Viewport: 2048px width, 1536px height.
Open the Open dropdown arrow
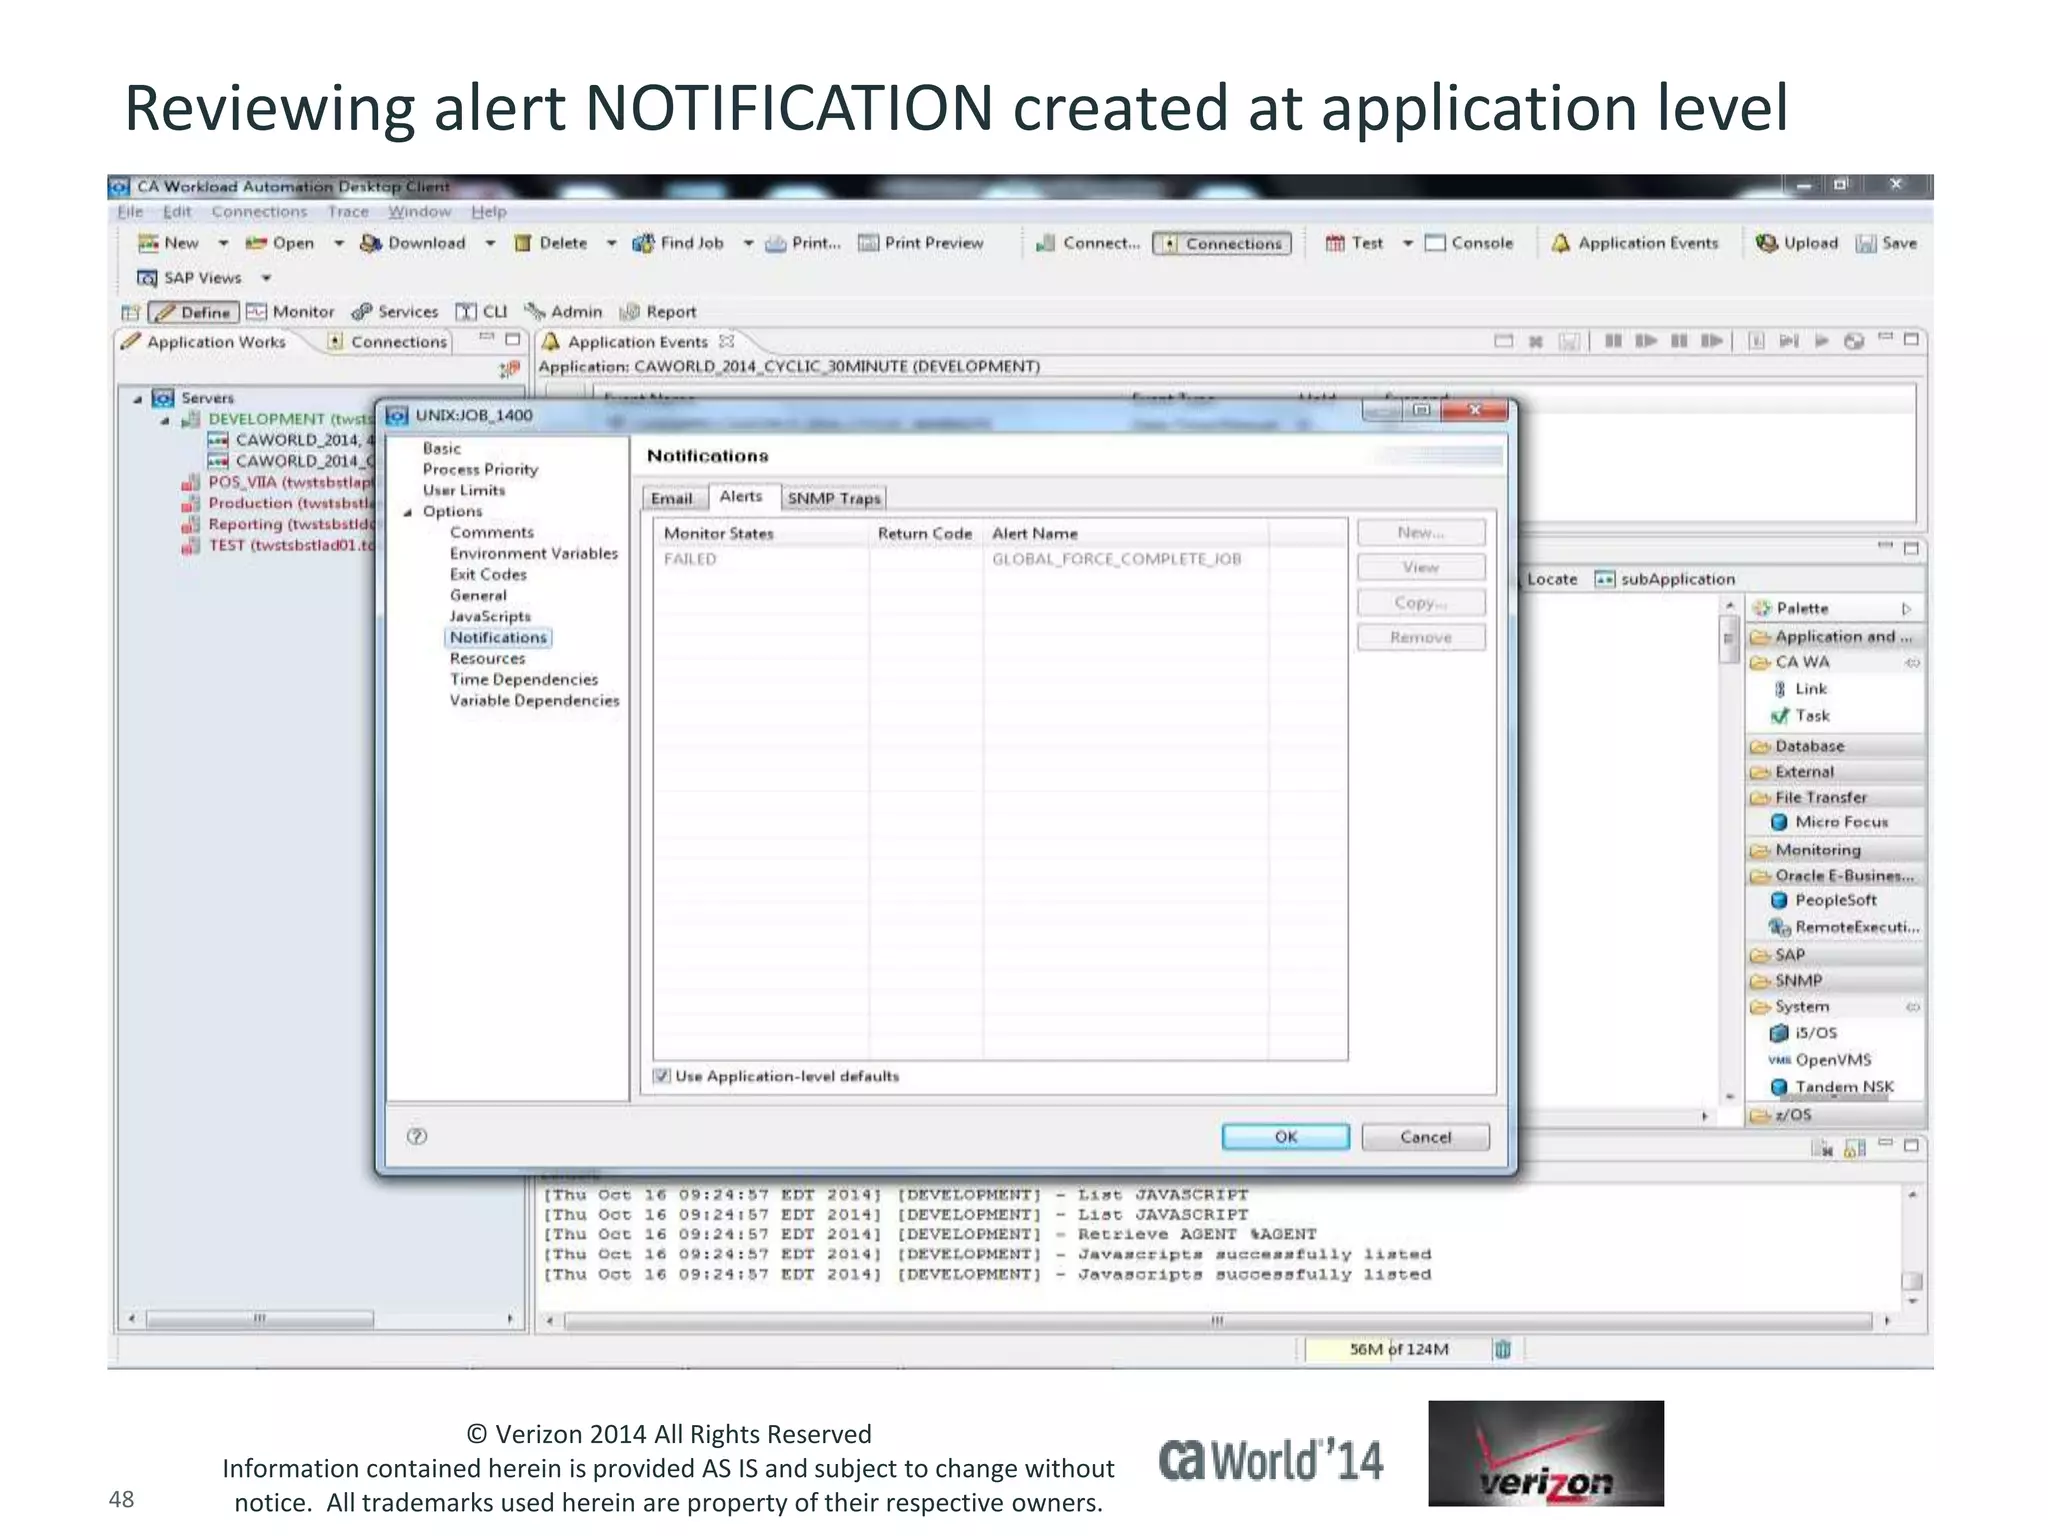339,243
